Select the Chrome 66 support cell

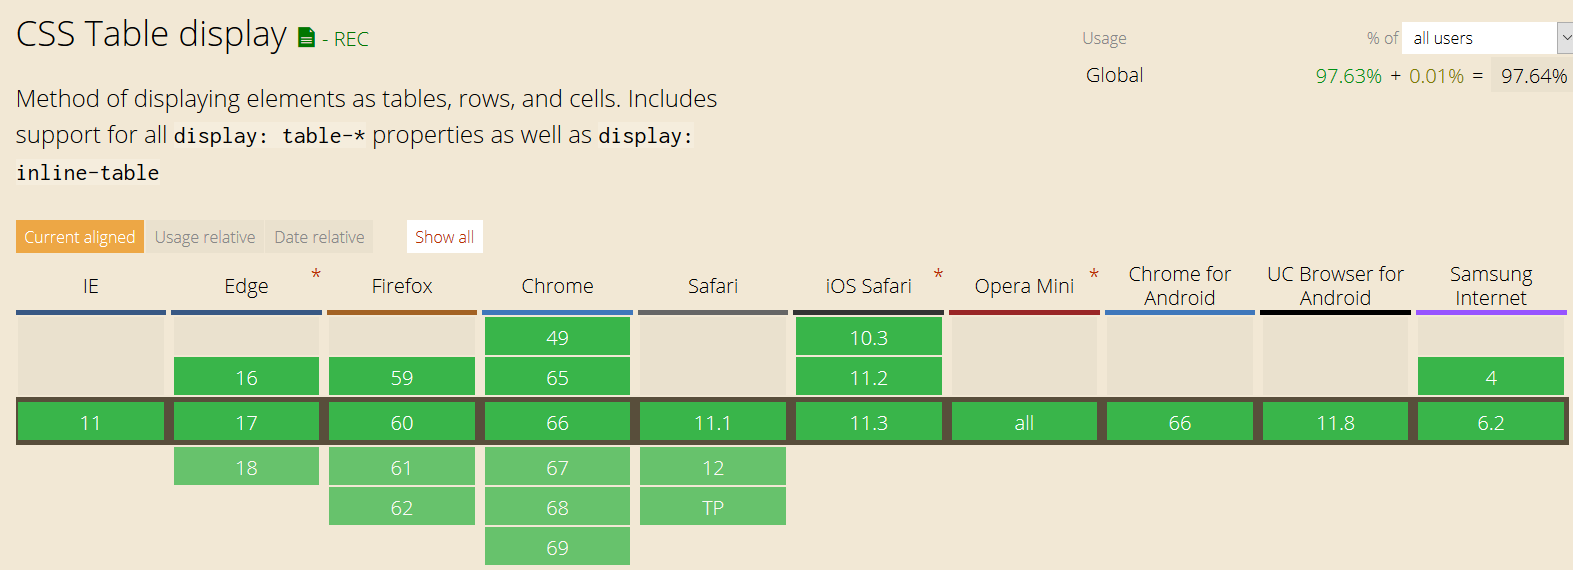pos(557,422)
